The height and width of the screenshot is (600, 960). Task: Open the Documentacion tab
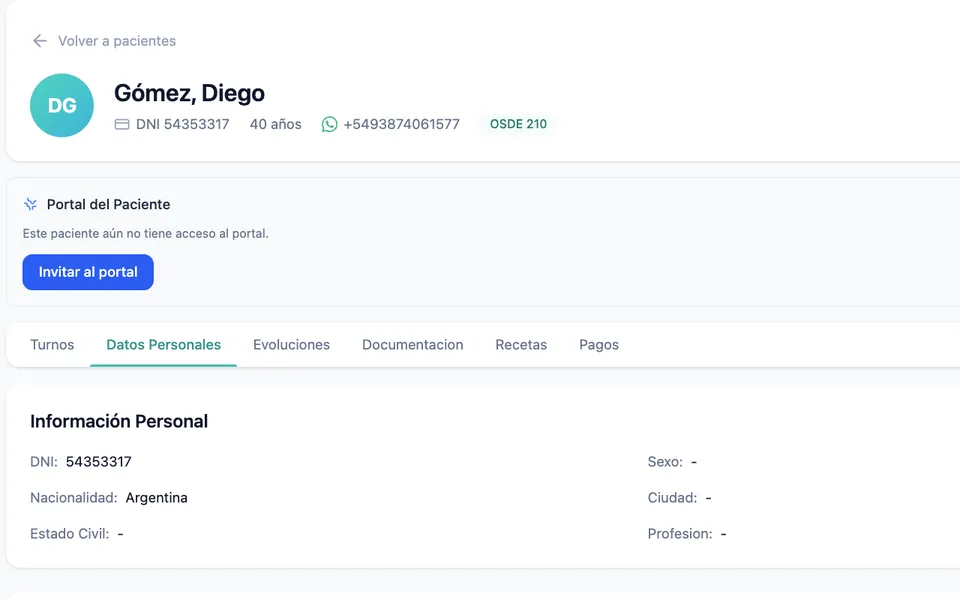(x=413, y=345)
